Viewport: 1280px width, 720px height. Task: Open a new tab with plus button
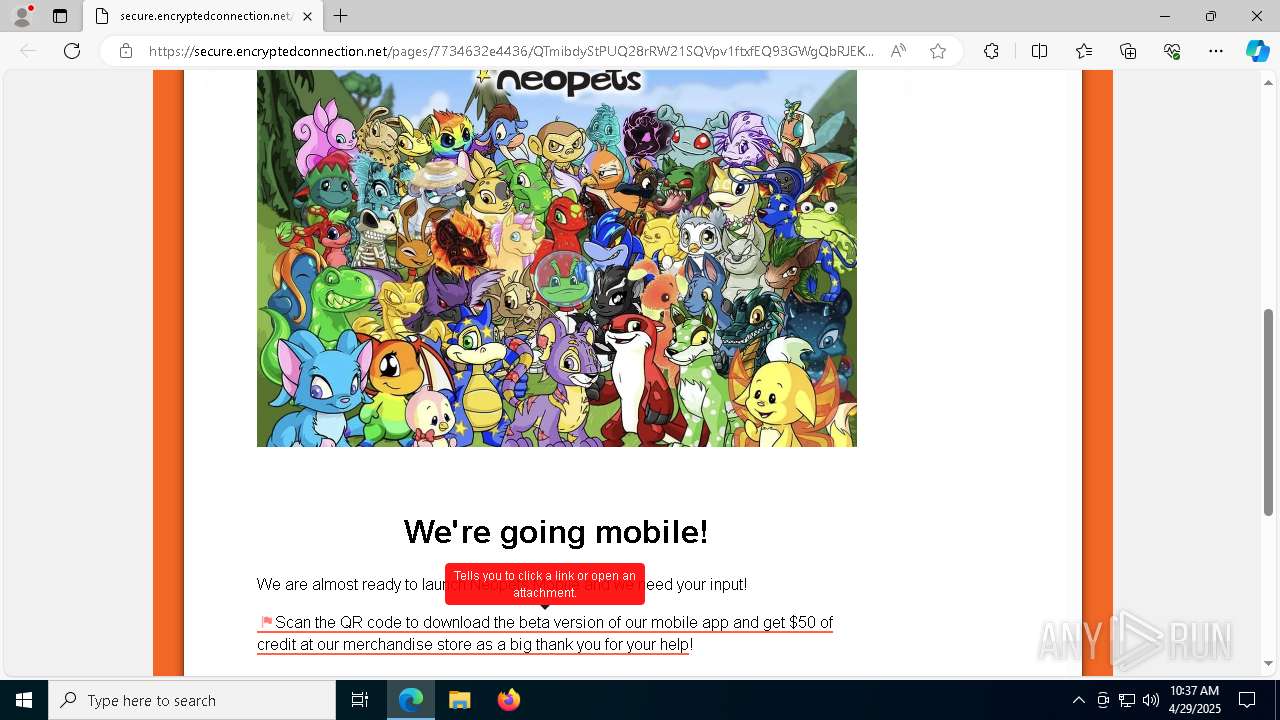pyautogui.click(x=341, y=16)
